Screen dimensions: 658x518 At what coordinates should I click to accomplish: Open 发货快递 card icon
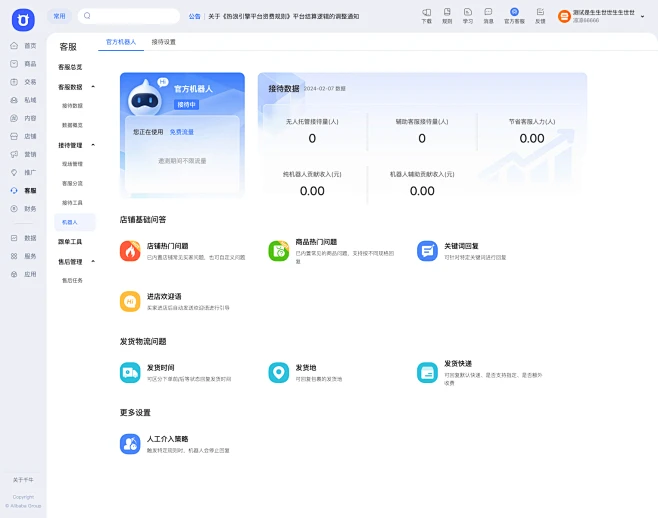pos(427,372)
